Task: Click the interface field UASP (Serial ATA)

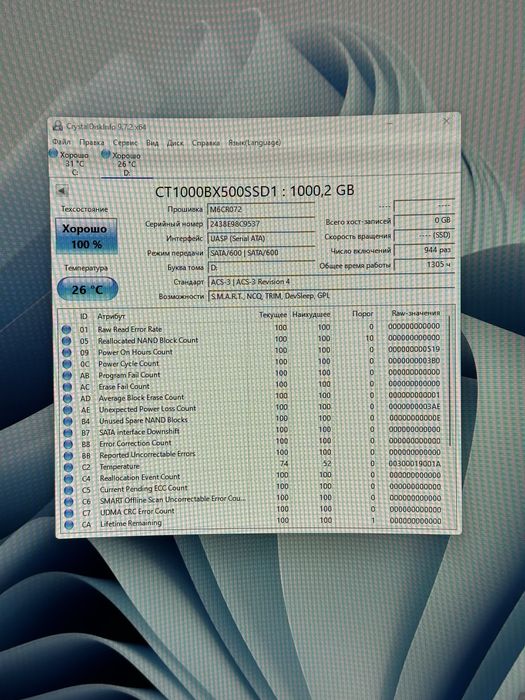Action: pos(261,238)
